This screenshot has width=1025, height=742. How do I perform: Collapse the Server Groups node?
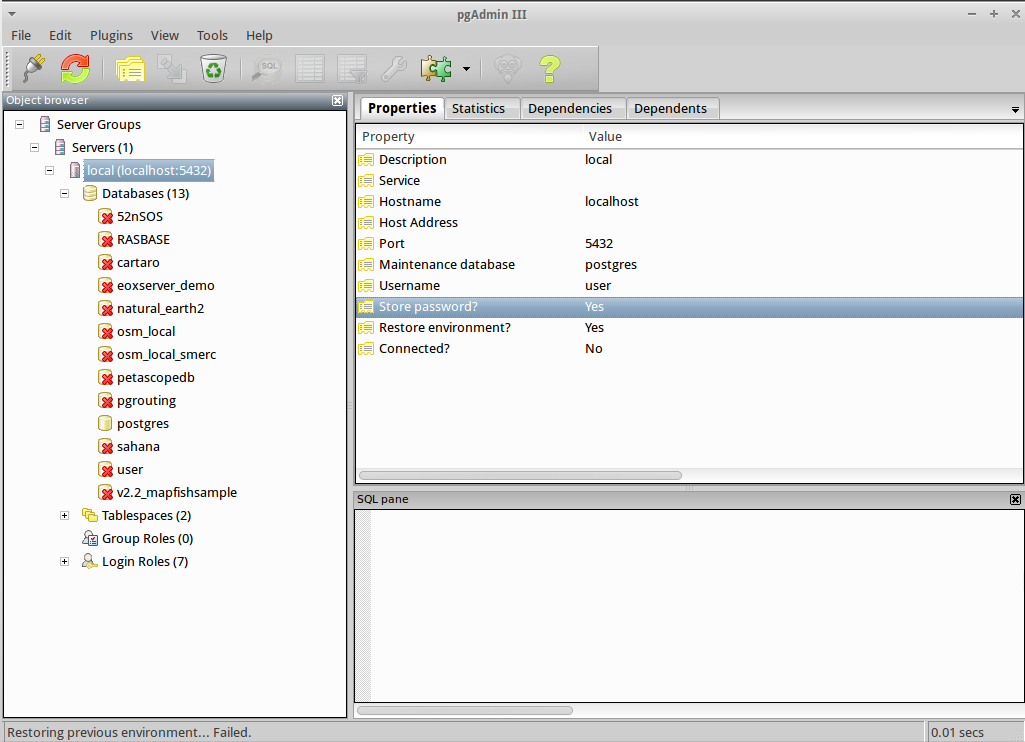[20, 124]
